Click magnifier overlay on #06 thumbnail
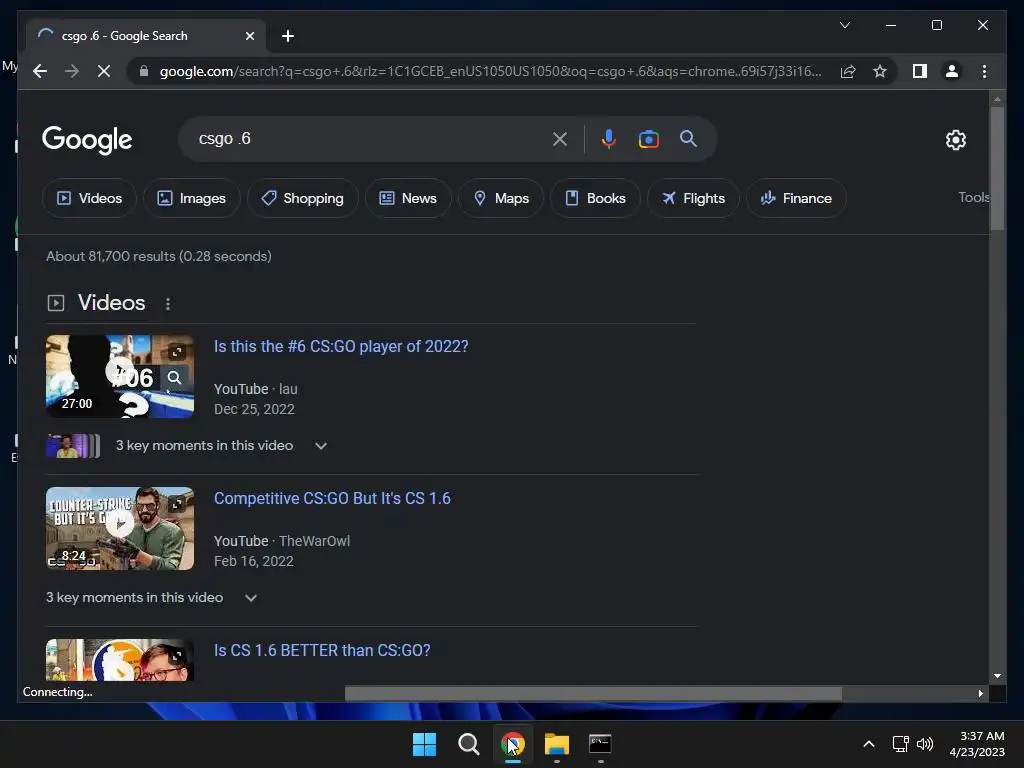The image size is (1024, 768). pos(174,377)
